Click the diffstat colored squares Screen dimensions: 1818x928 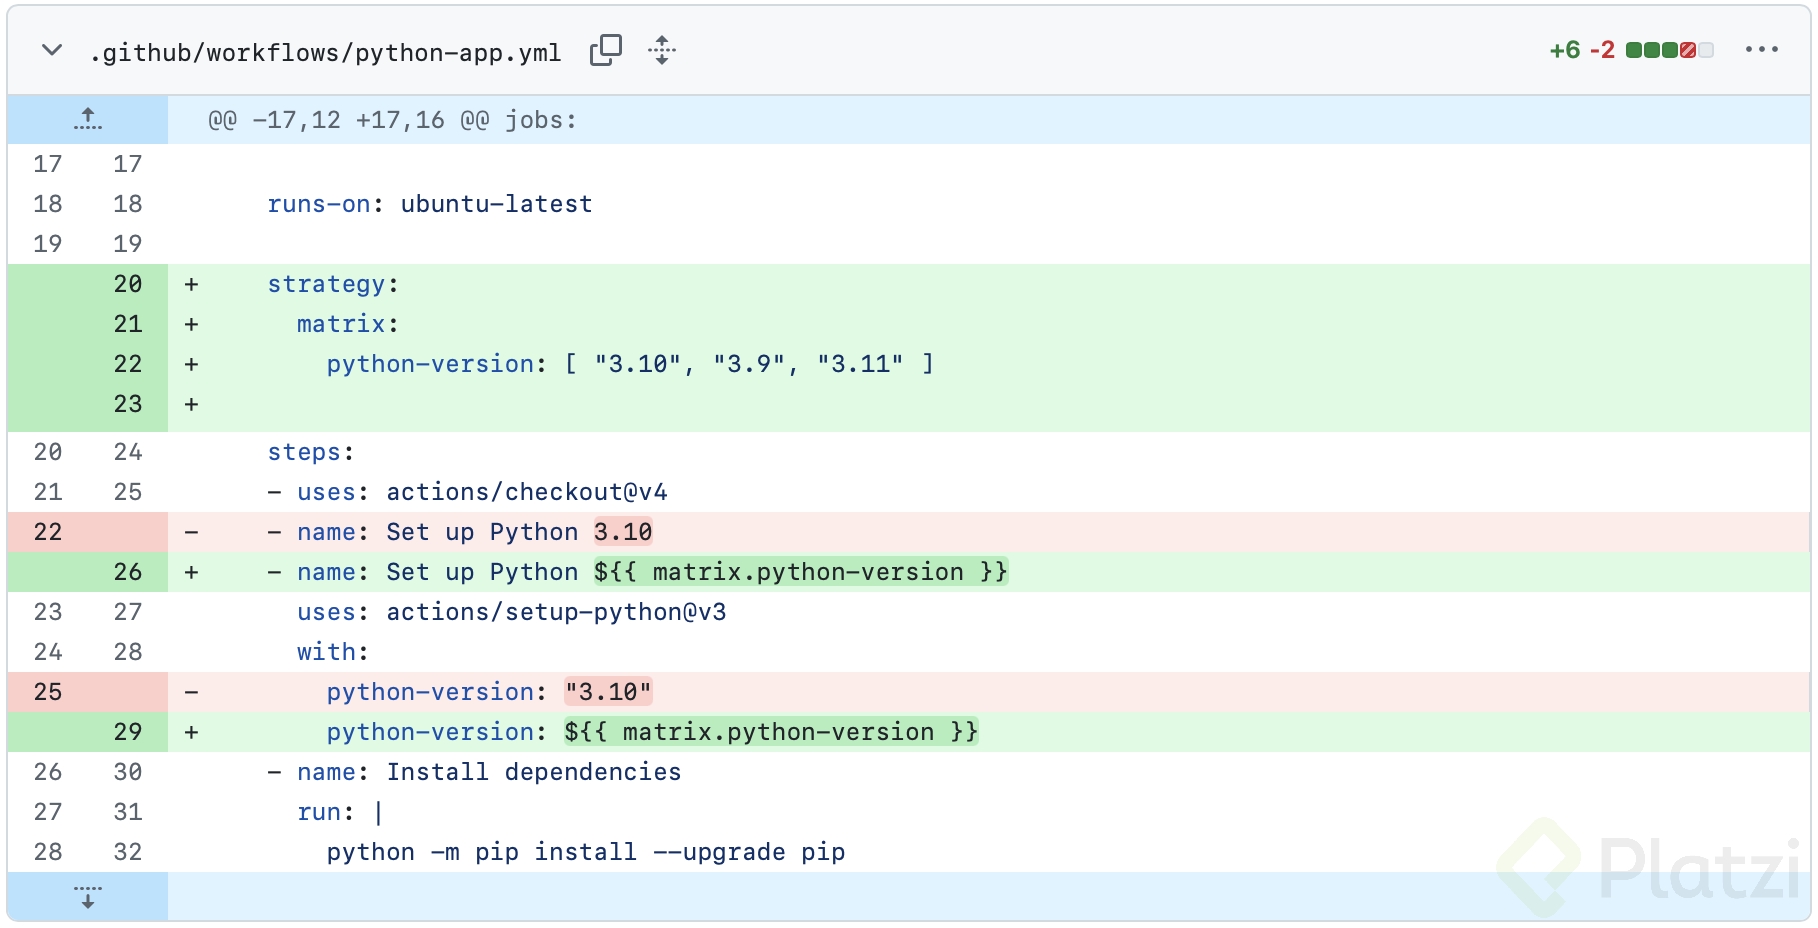click(1669, 50)
